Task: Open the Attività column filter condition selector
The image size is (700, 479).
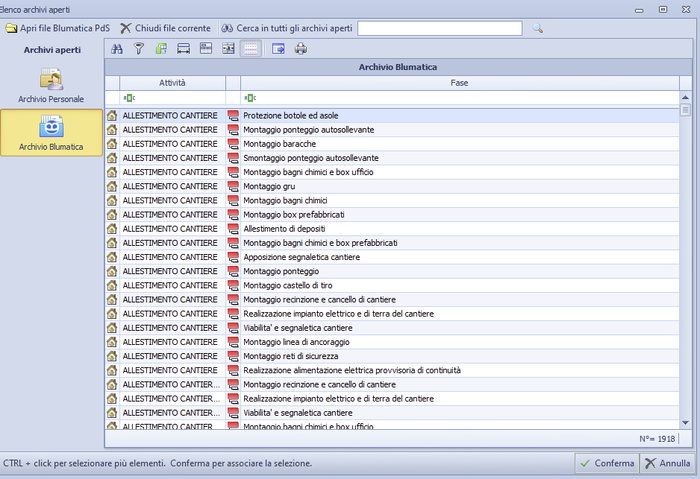Action: [128, 98]
